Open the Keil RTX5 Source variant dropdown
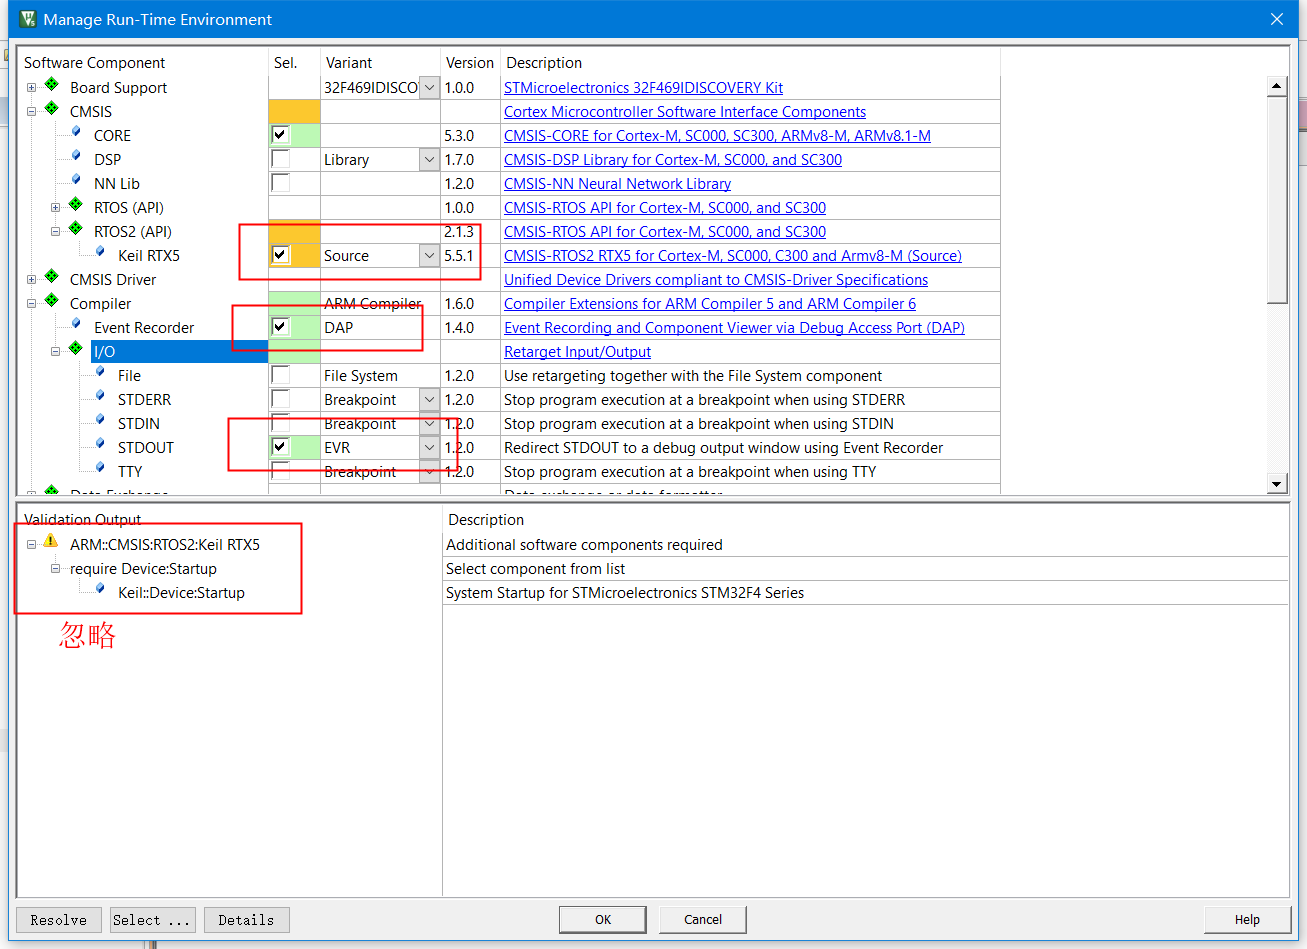The image size is (1307, 949). click(x=429, y=256)
